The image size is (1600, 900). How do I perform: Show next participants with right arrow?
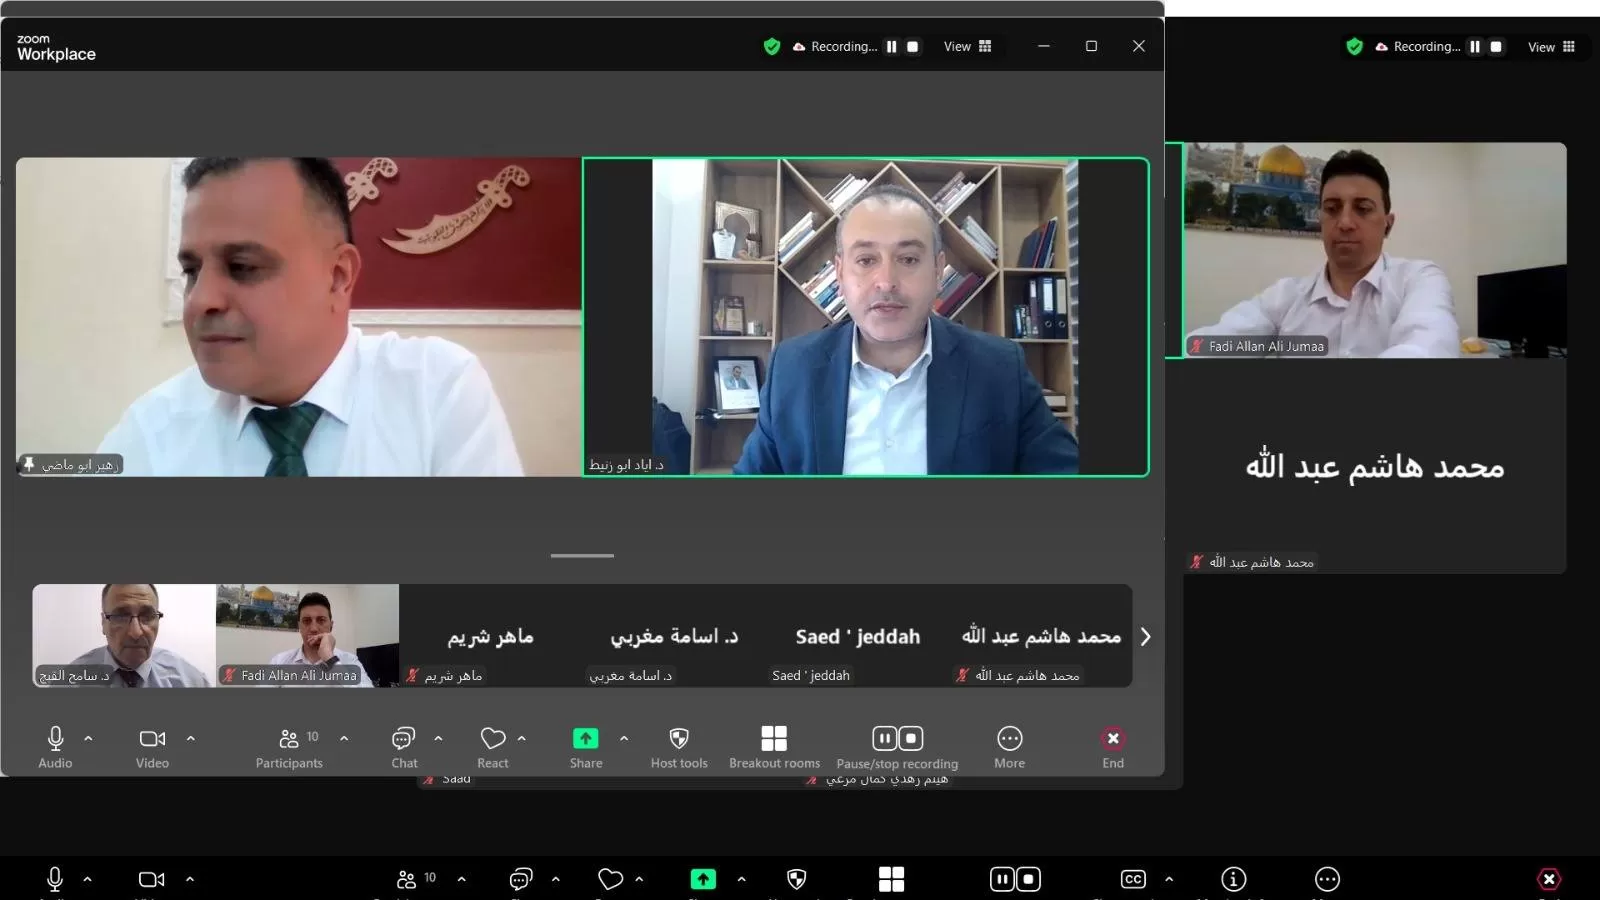(1145, 636)
